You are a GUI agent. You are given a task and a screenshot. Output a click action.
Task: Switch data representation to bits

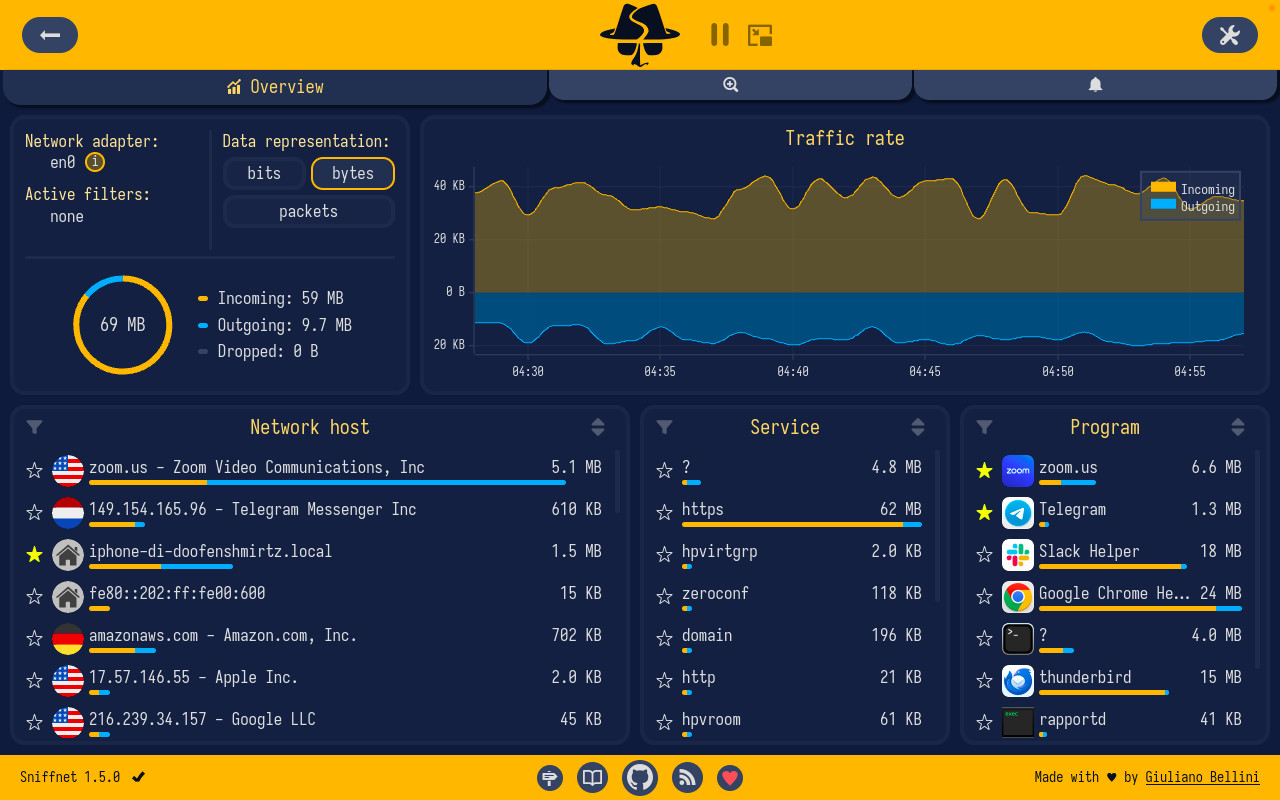[x=264, y=173]
